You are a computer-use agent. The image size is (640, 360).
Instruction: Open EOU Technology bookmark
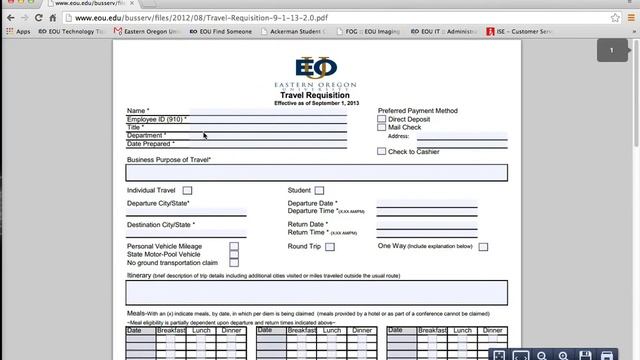pos(71,31)
